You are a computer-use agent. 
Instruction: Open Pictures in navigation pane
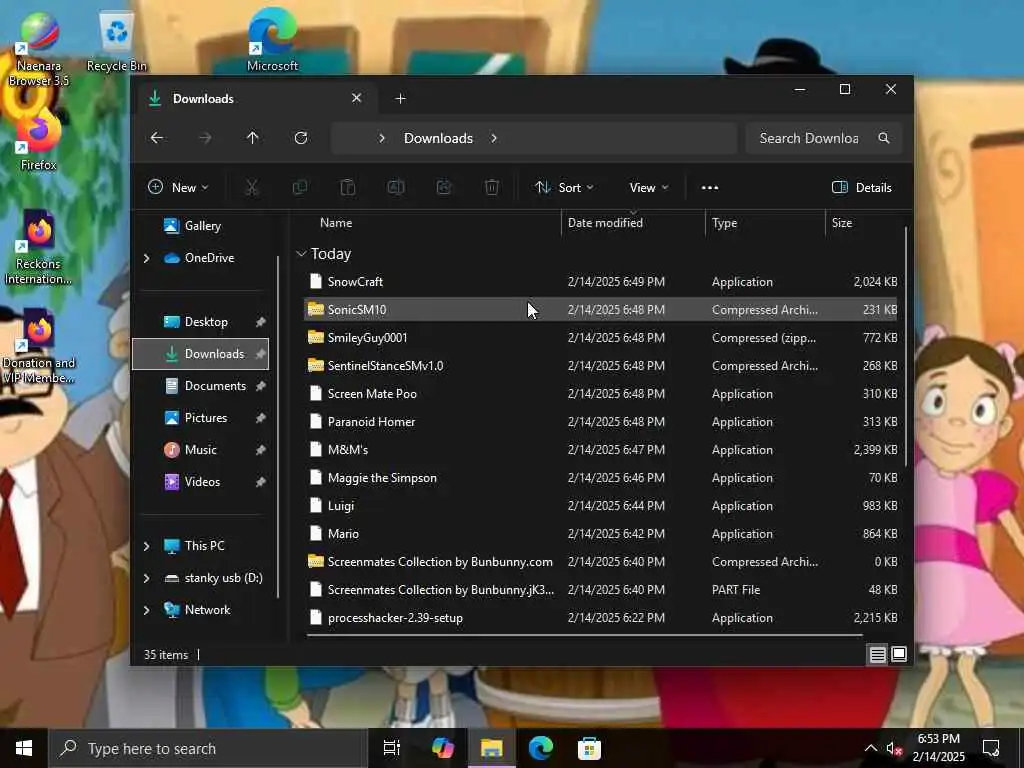[206, 418]
